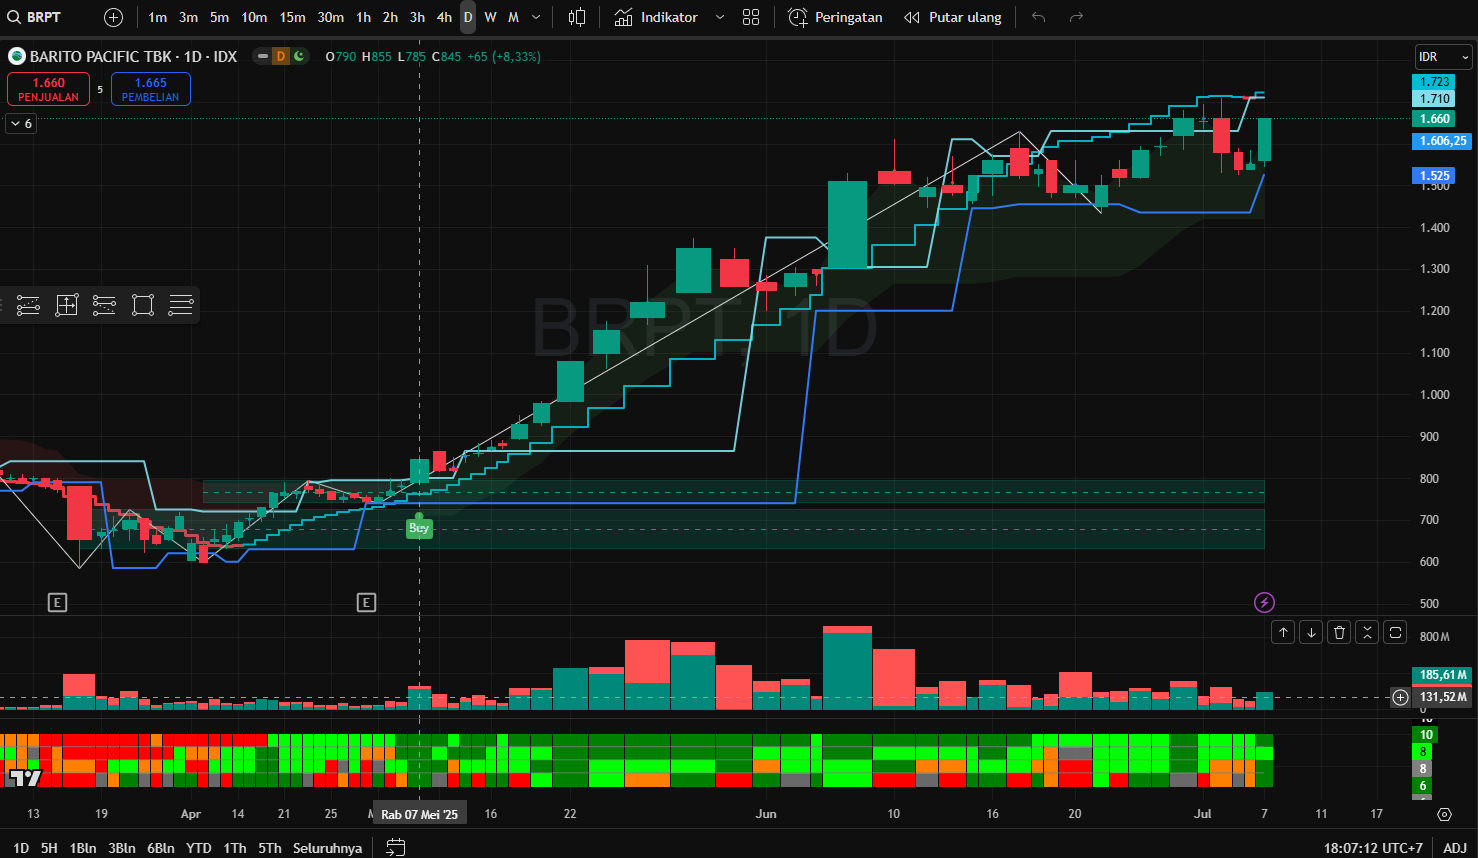Create a Peringatan alert
Image resolution: width=1478 pixels, height=858 pixels.
click(835, 17)
